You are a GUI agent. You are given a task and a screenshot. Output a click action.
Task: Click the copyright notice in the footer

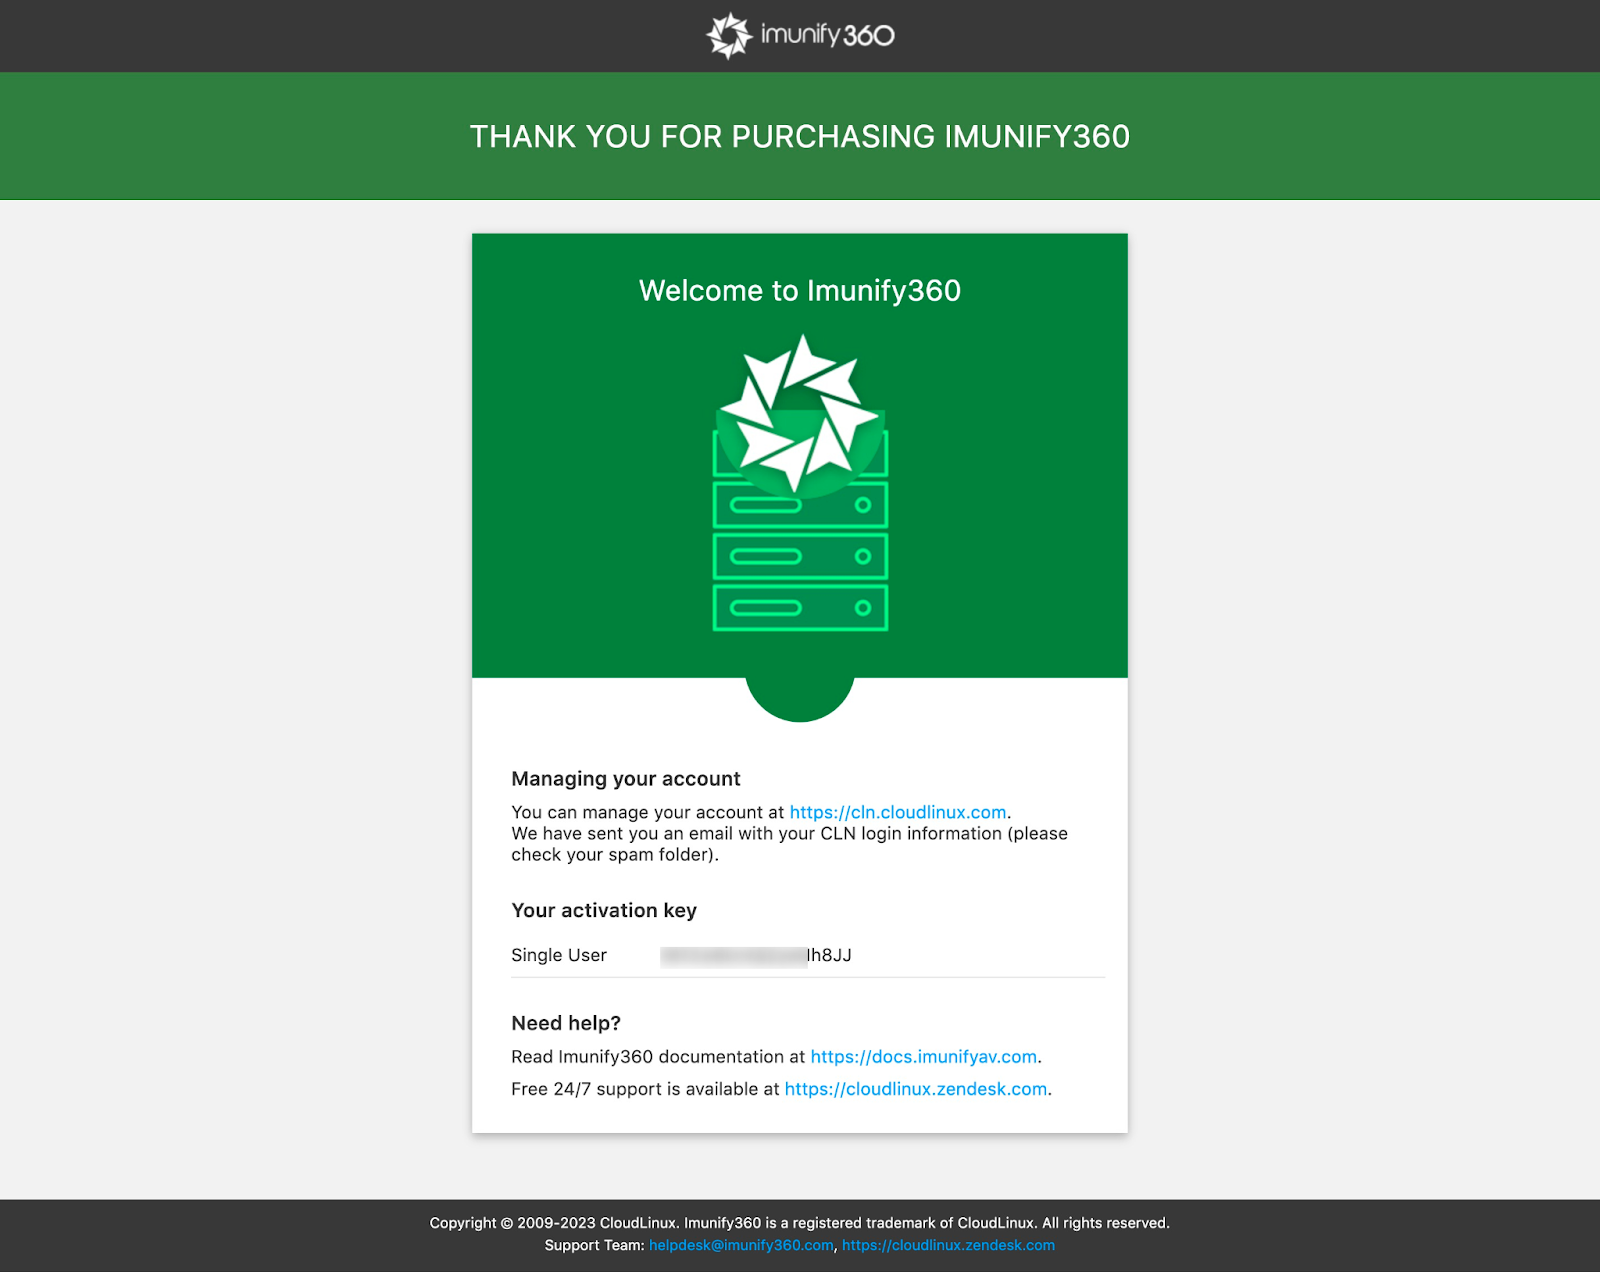[x=800, y=1223]
